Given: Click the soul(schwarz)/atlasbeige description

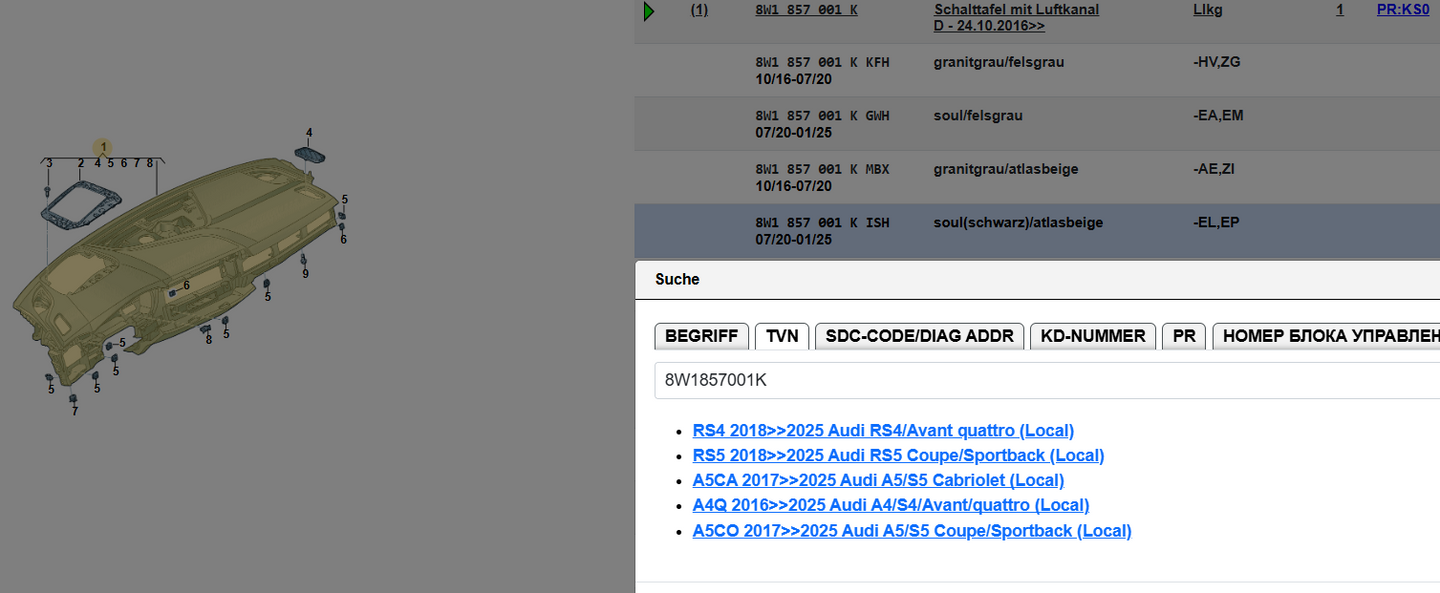Looking at the screenshot, I should pos(1018,222).
